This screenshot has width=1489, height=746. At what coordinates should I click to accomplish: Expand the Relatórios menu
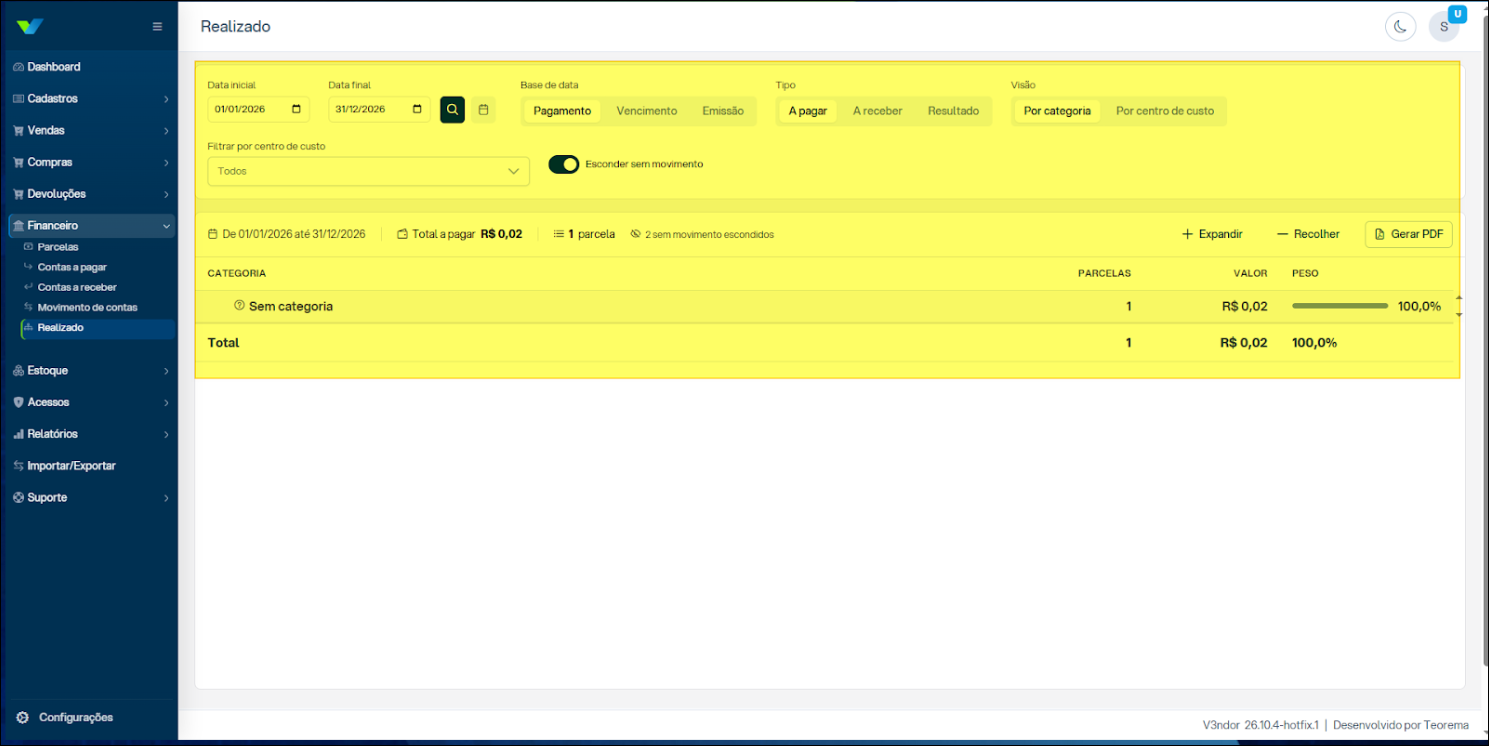[89, 434]
